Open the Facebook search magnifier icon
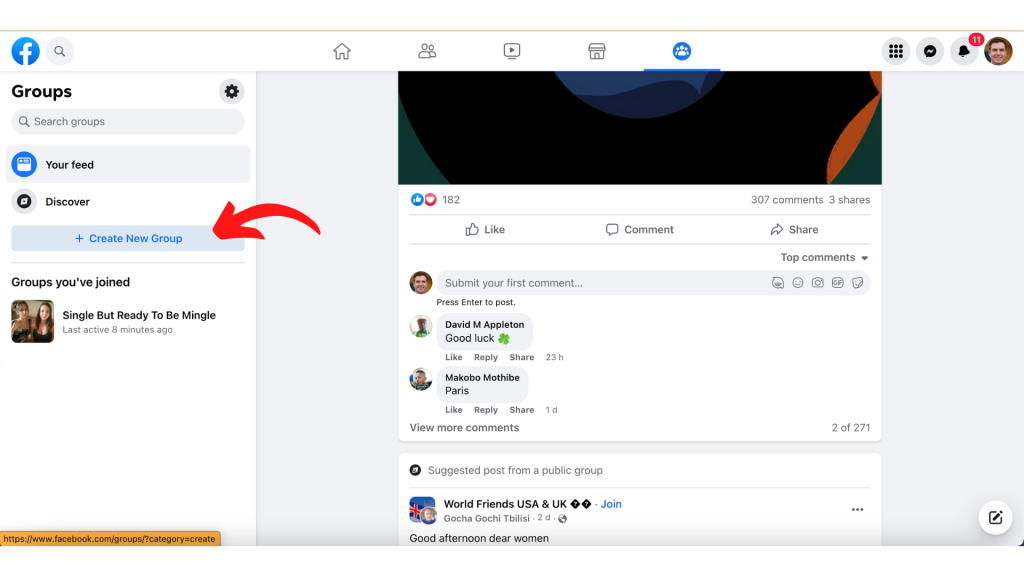This screenshot has width=1024, height=576. 59,51
